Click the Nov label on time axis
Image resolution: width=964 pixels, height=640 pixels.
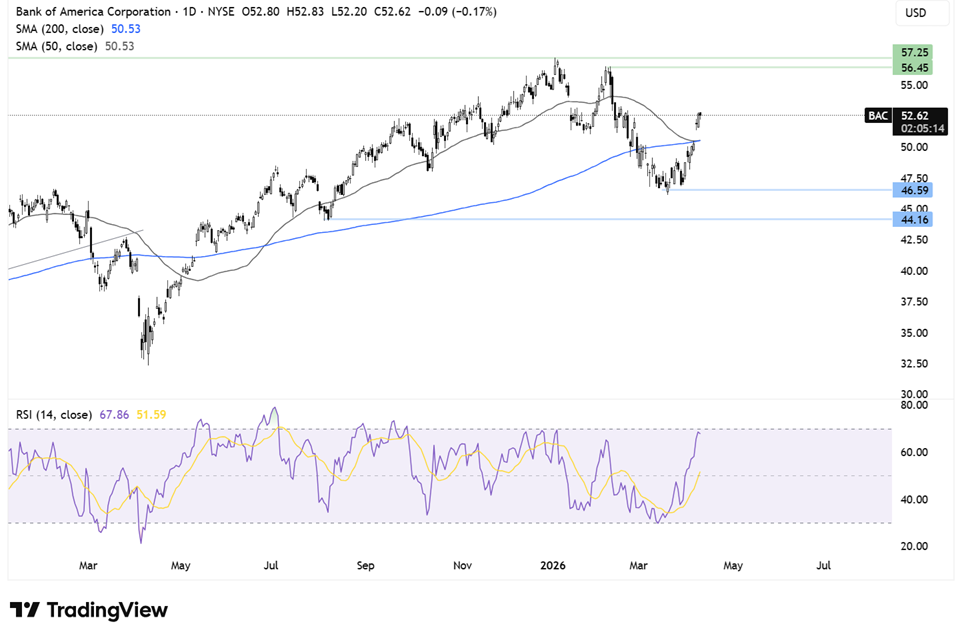coord(462,566)
